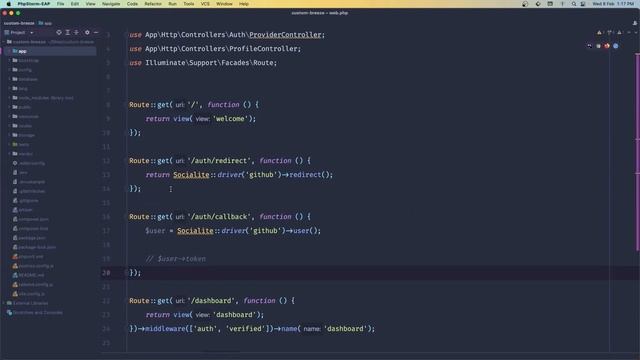
Task: Select the app folder in Project tree
Action: (x=49, y=51)
